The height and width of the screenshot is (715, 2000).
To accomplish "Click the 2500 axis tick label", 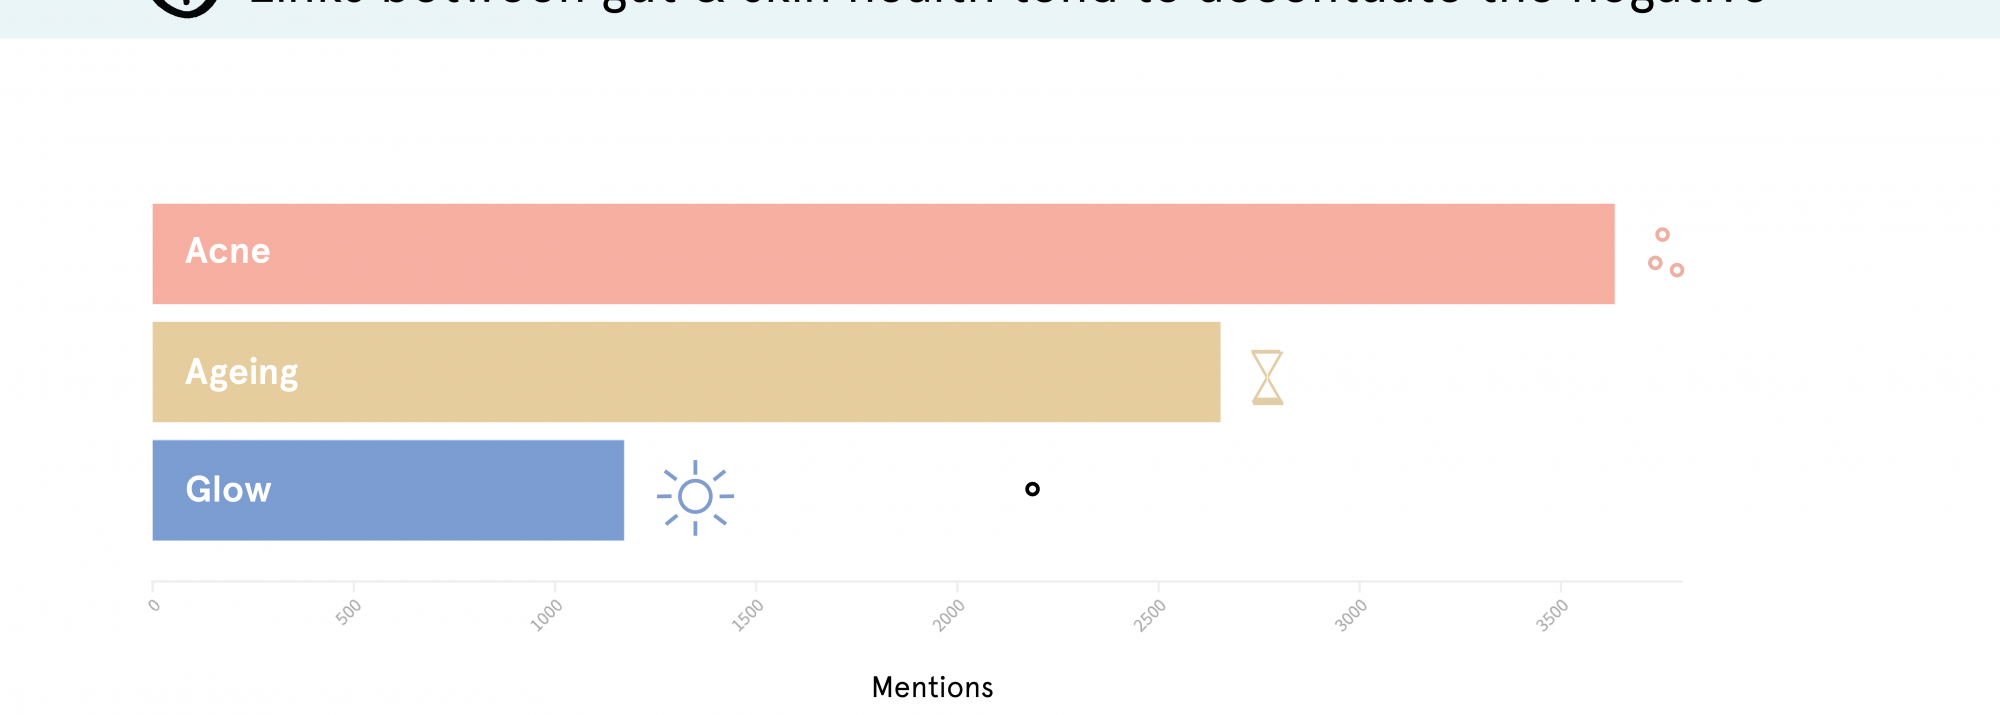I will pyautogui.click(x=1150, y=615).
